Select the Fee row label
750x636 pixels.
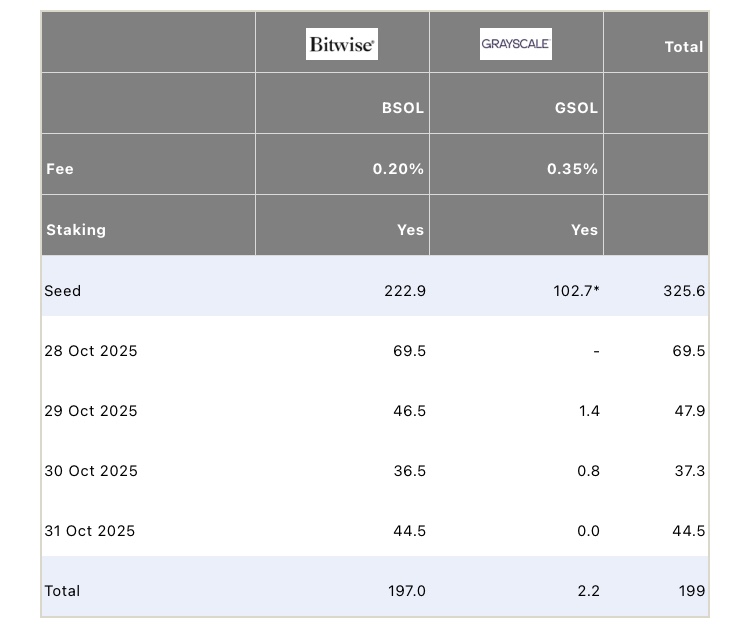coord(60,169)
